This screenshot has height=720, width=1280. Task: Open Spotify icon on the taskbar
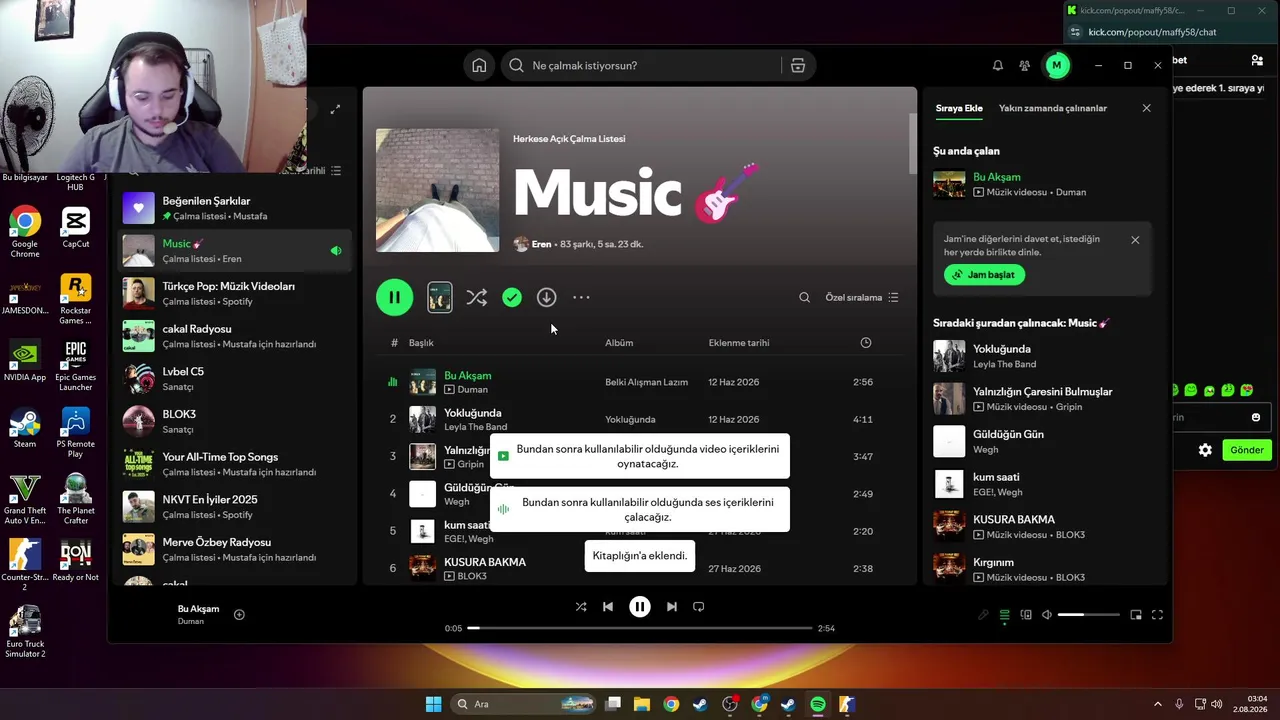pos(818,704)
